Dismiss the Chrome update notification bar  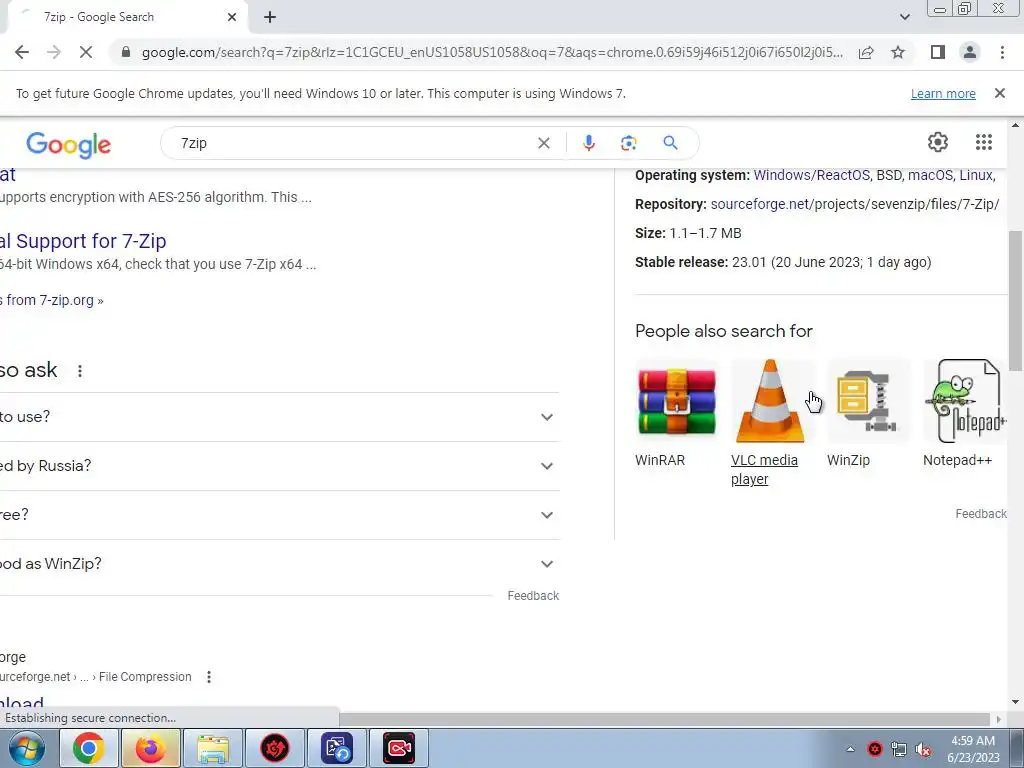click(999, 93)
